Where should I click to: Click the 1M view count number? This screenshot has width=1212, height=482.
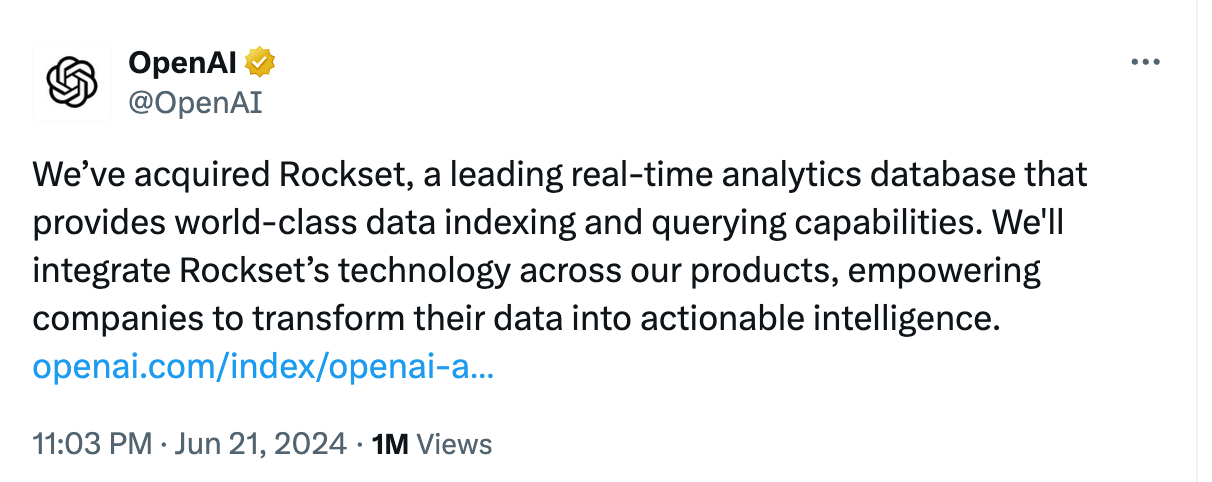pos(389,443)
